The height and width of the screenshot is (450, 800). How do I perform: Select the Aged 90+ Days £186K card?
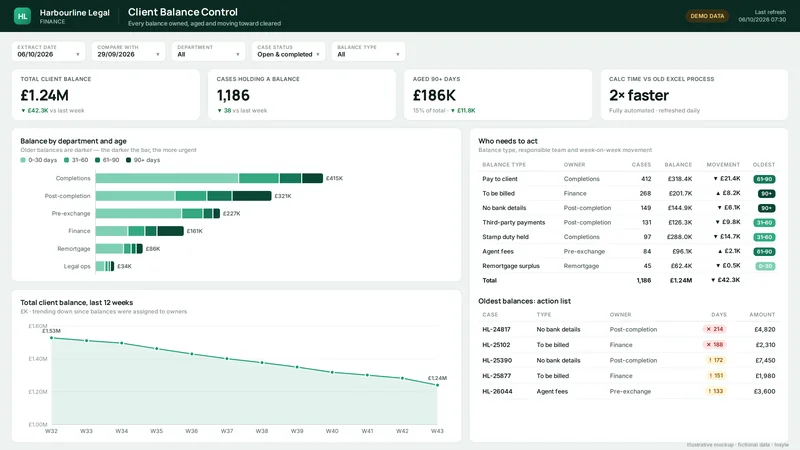[498, 95]
